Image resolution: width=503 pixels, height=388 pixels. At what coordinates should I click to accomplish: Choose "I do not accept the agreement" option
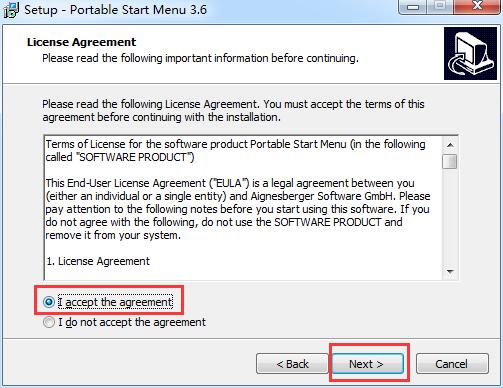(x=49, y=322)
